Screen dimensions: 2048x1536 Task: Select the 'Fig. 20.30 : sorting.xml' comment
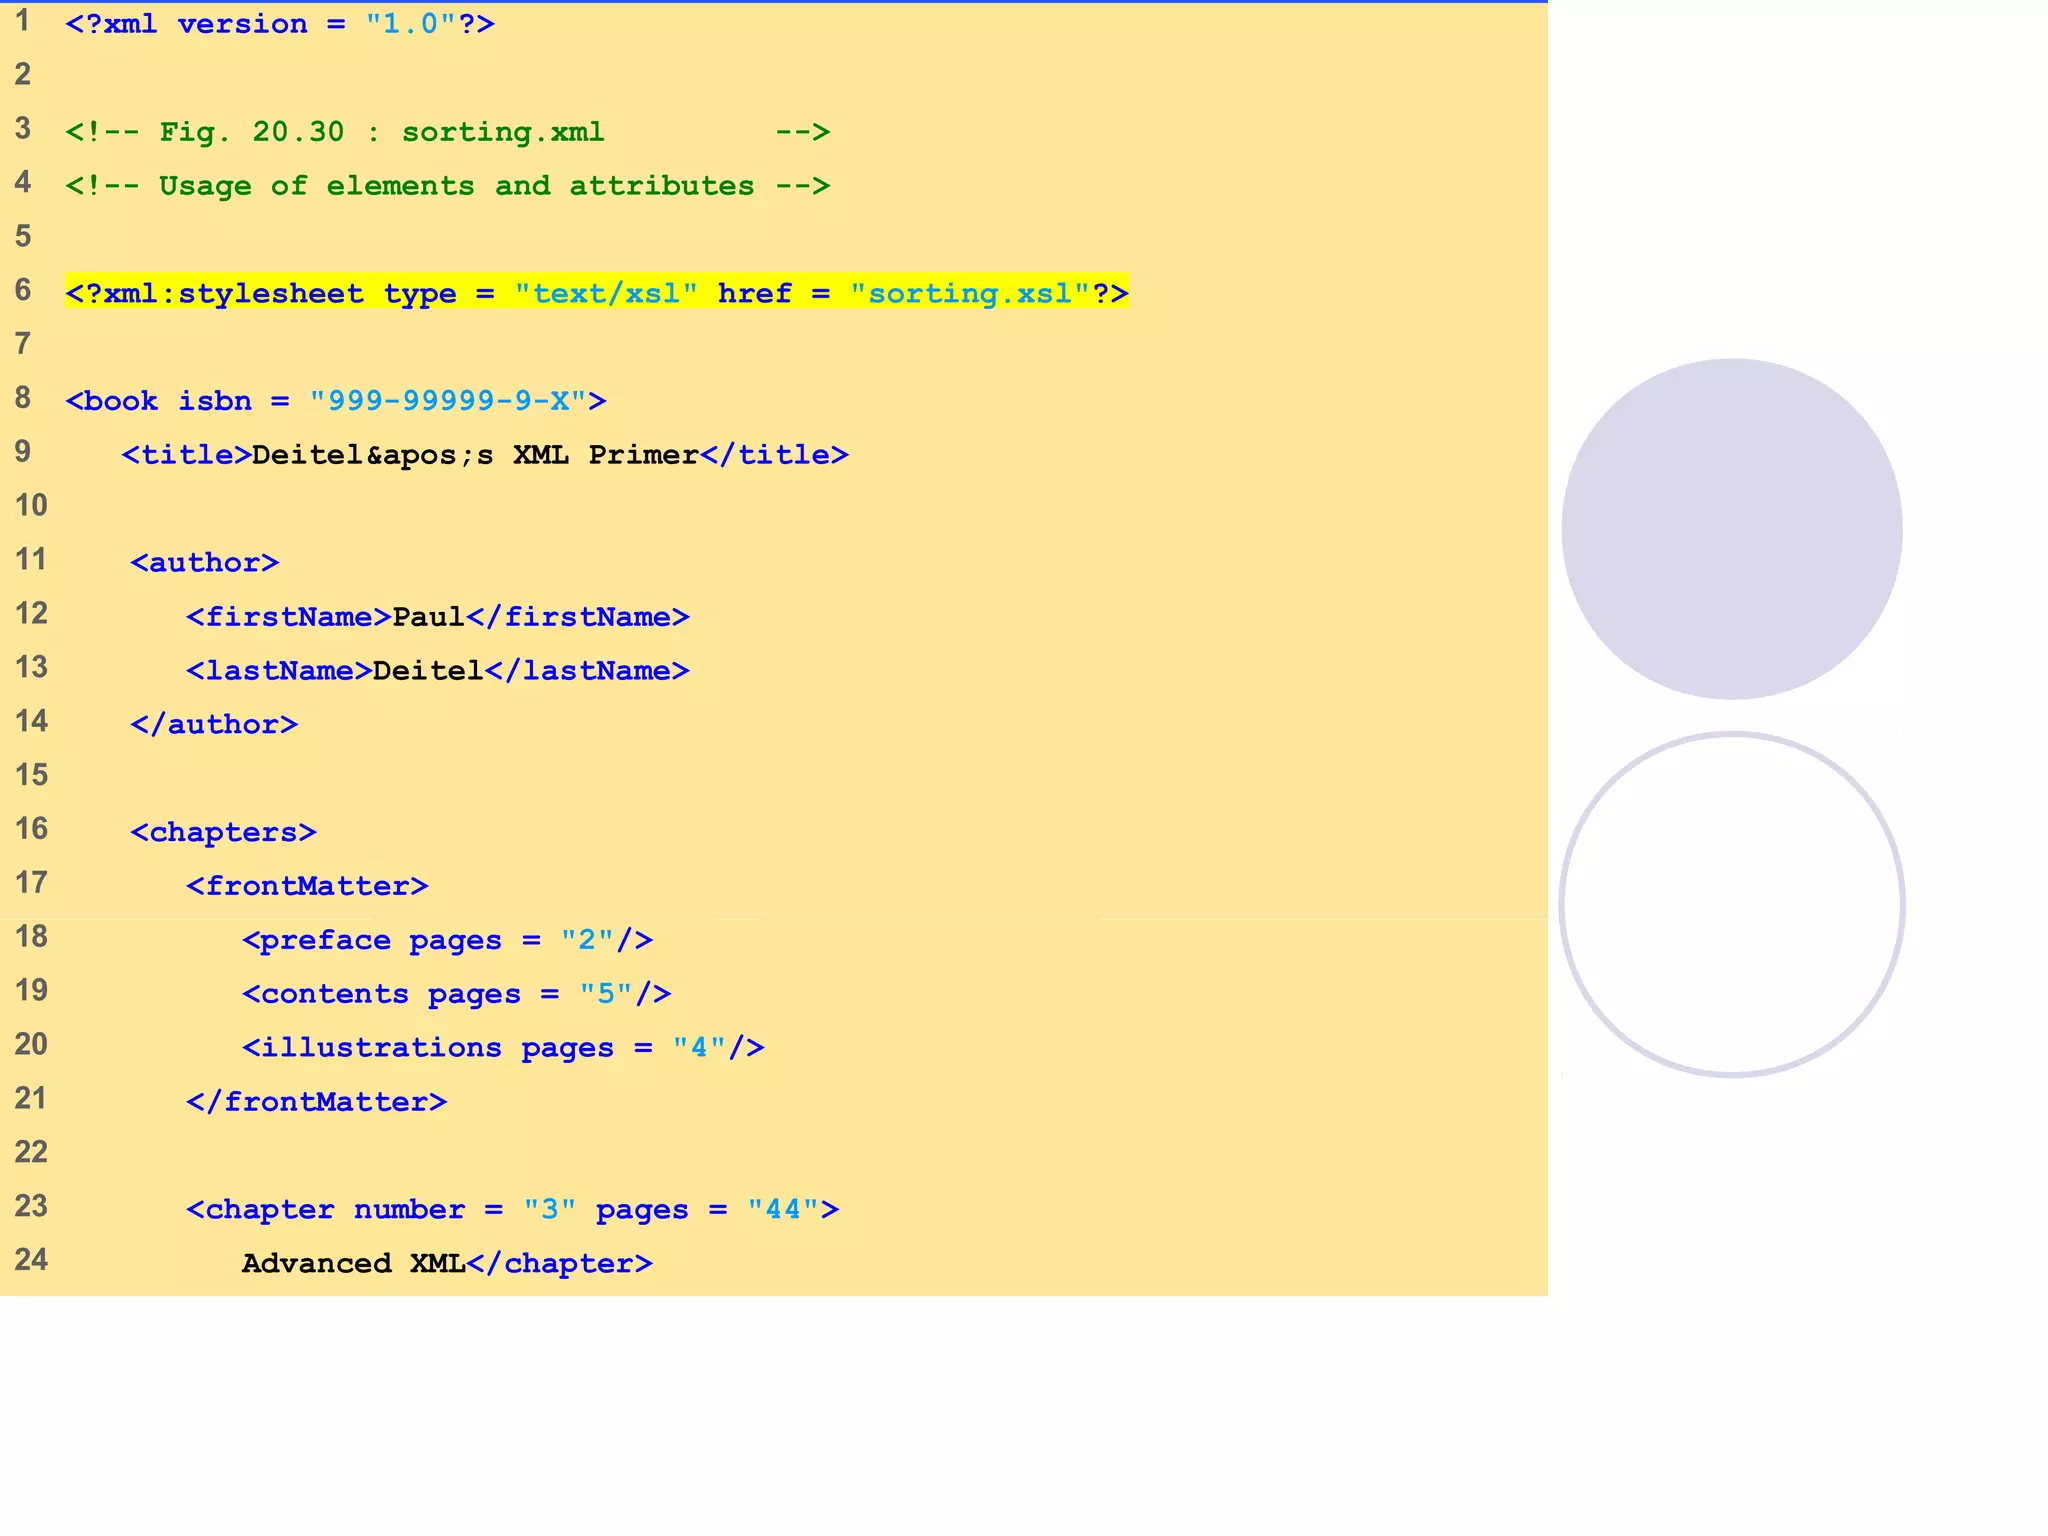[448, 132]
